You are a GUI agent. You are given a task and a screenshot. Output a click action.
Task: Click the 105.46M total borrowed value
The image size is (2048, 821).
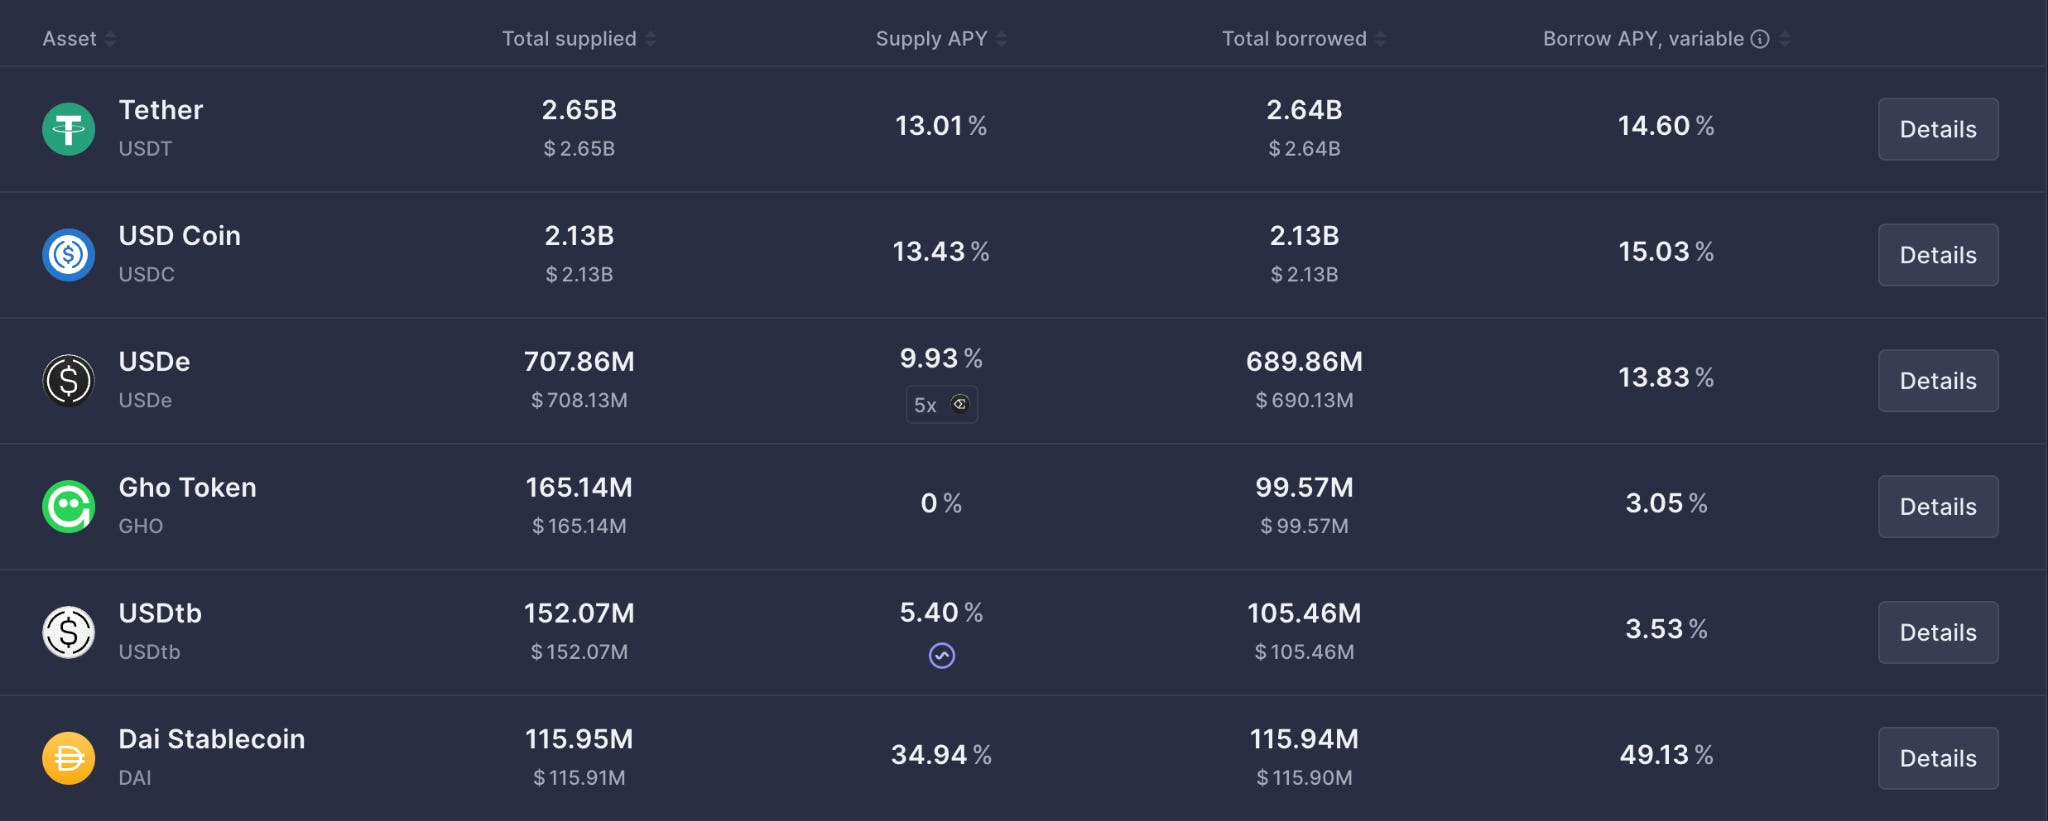[x=1304, y=614]
